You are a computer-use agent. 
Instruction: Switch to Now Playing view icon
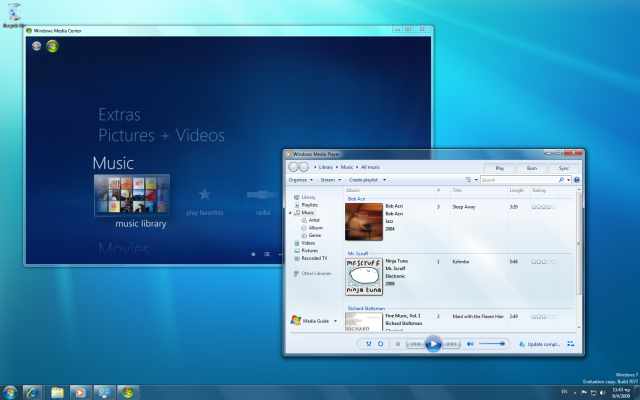click(571, 344)
